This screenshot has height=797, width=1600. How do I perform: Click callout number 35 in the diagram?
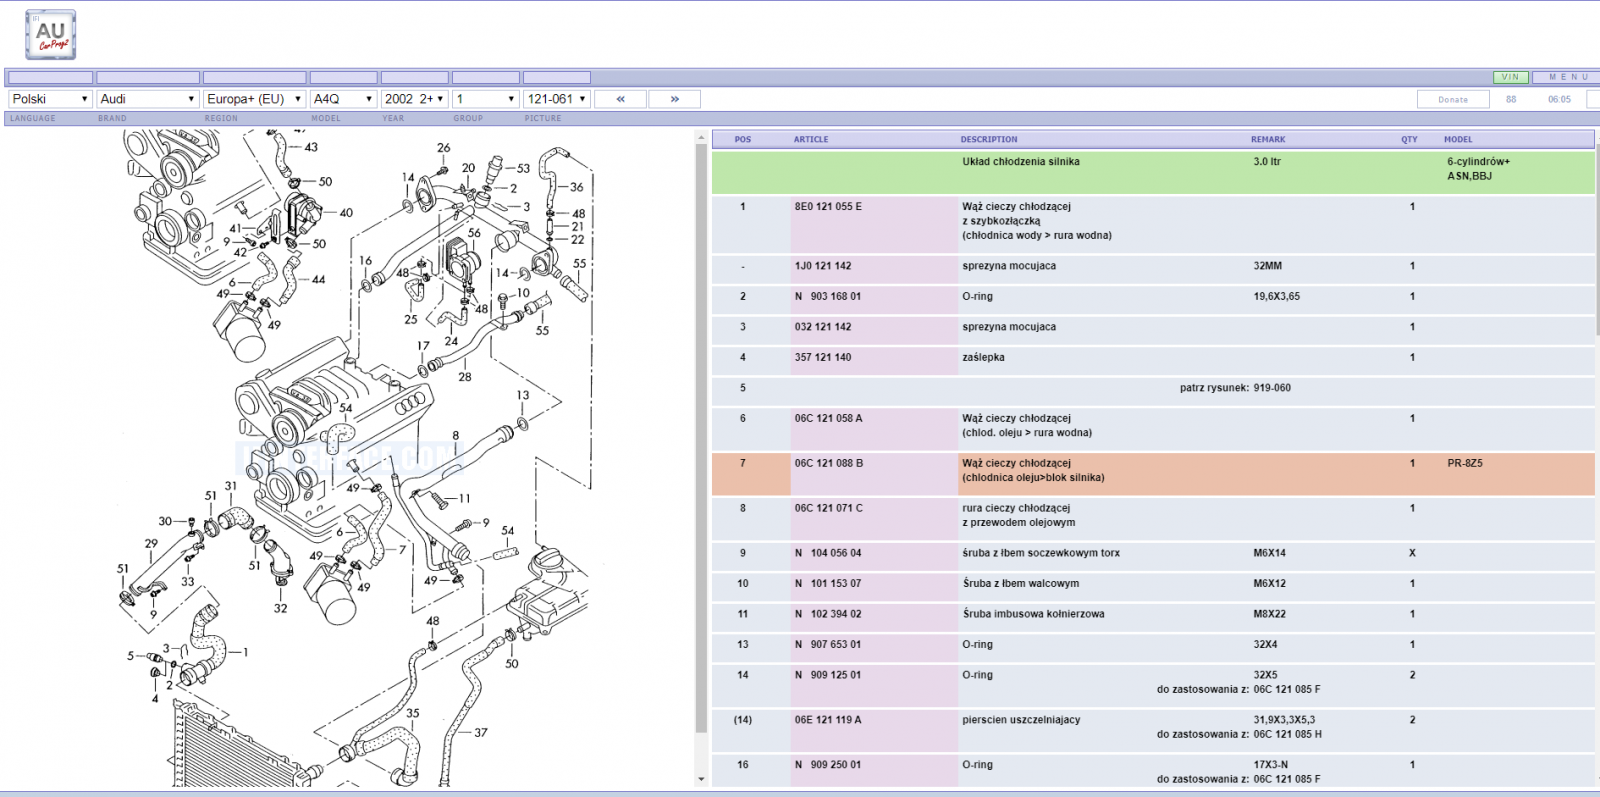click(413, 713)
